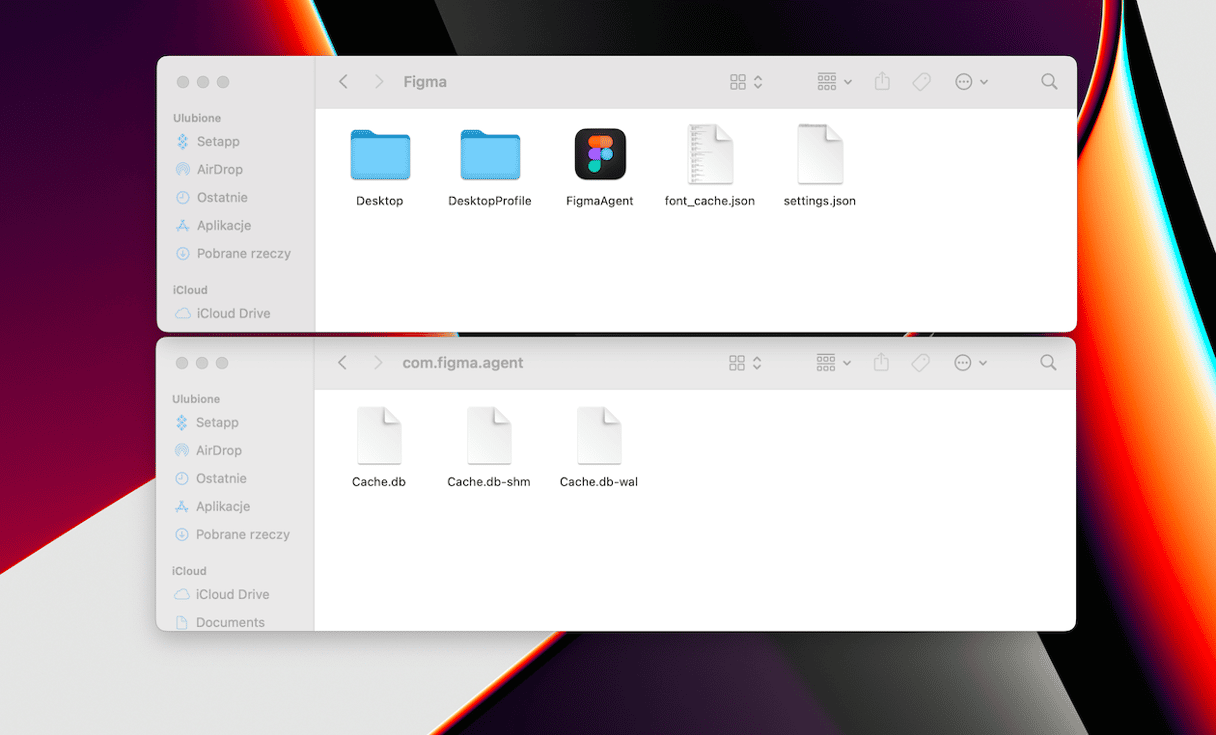Select the font_cache.json file
1216x735 pixels.
coord(710,155)
